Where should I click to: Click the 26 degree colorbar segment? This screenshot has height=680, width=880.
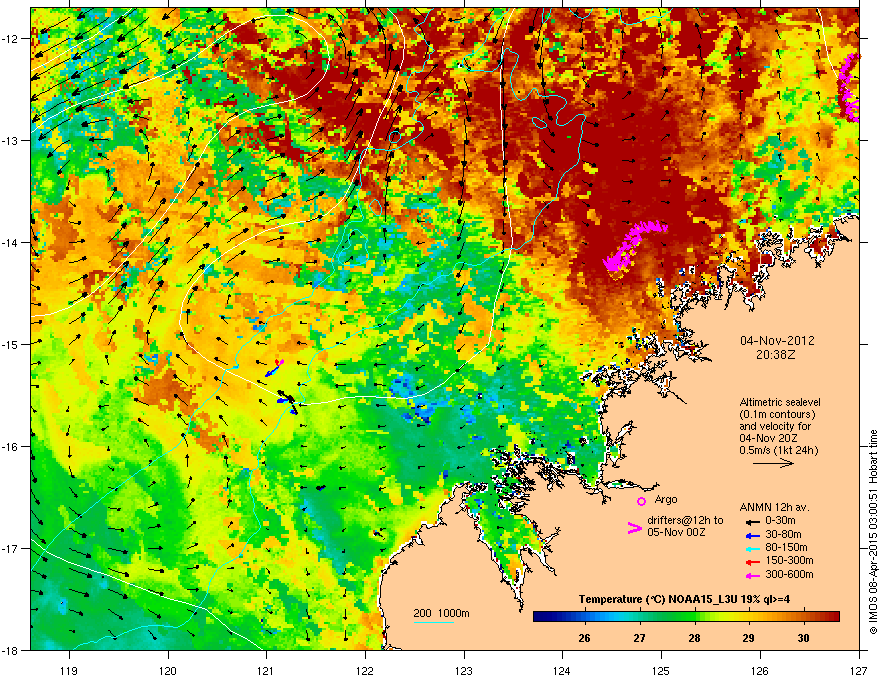[x=584, y=617]
